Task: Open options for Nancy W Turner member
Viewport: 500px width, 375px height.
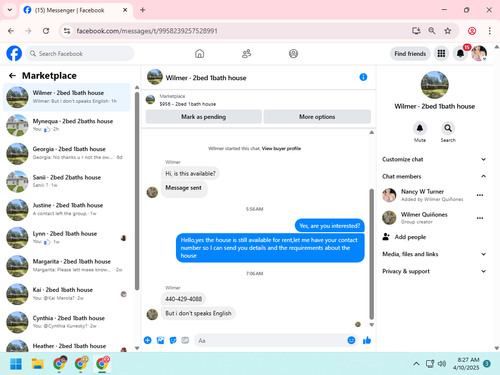Action: (480, 195)
